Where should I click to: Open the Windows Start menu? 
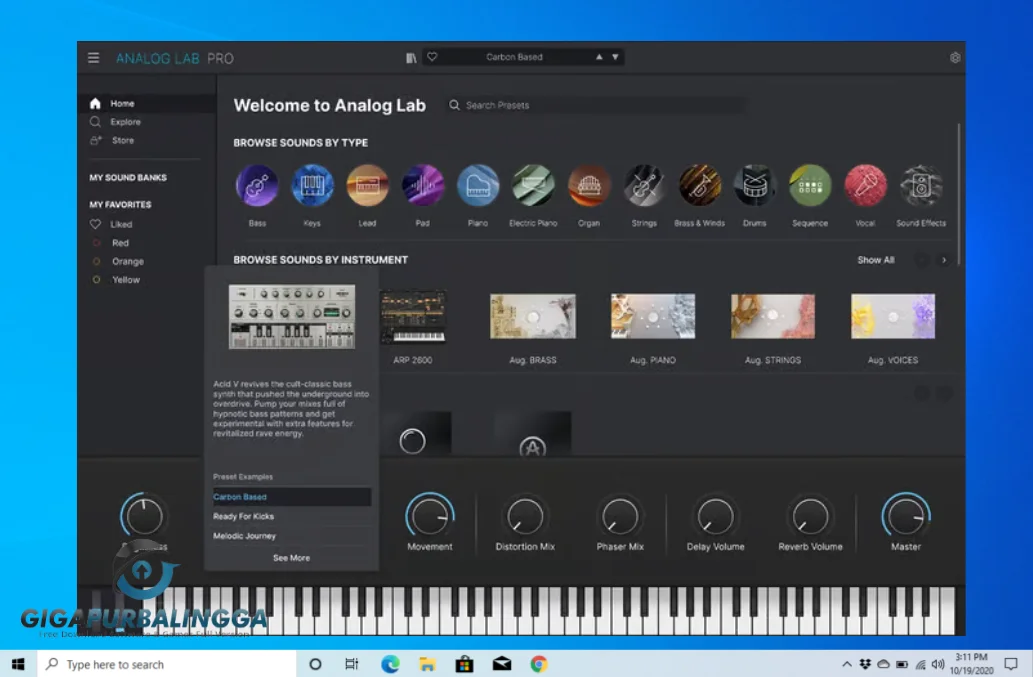tap(18, 664)
